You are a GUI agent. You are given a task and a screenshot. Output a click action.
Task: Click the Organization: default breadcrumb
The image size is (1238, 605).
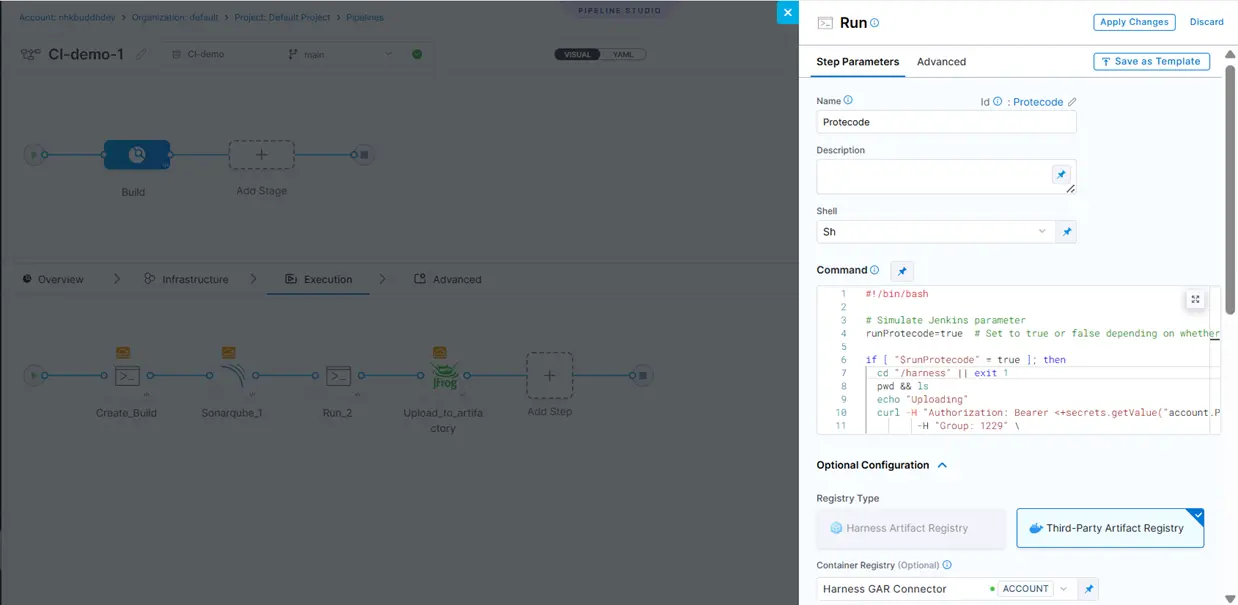pos(175,18)
